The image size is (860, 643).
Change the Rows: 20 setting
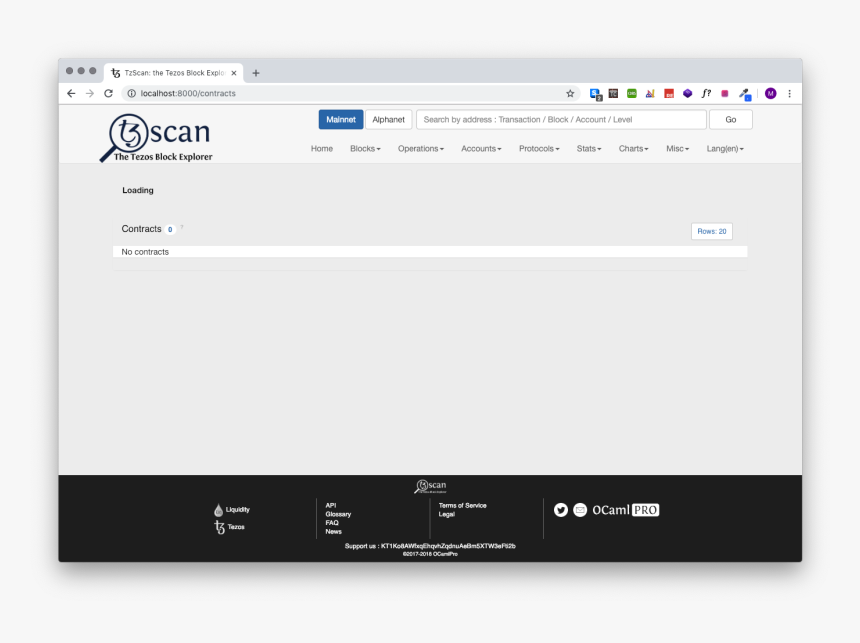tap(711, 231)
